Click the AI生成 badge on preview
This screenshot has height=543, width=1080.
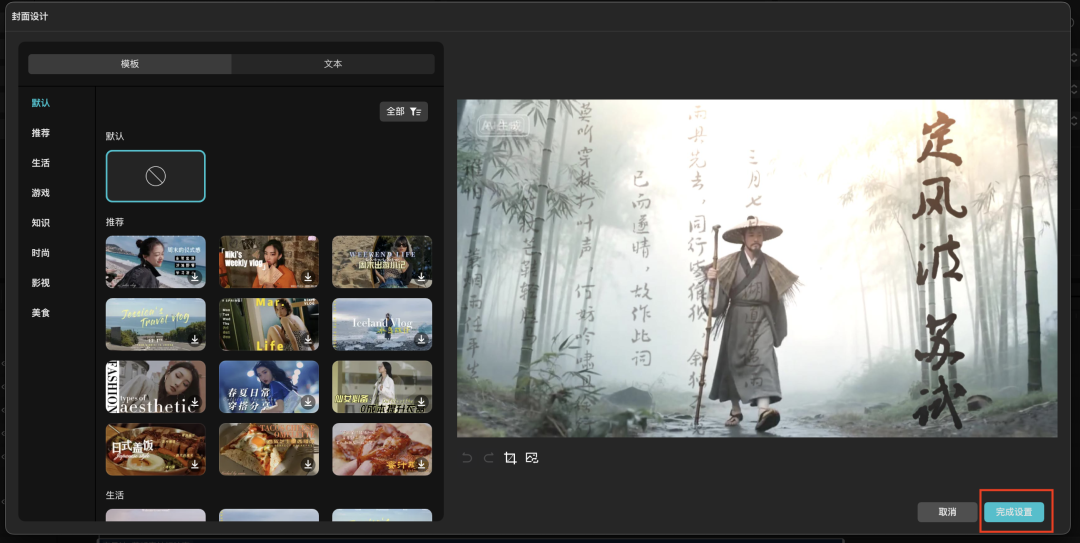503,125
